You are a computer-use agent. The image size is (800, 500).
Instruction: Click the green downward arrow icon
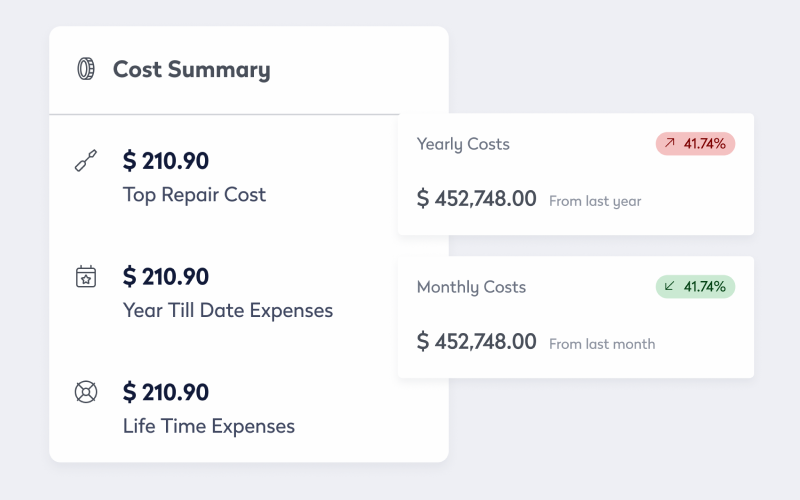click(x=669, y=286)
